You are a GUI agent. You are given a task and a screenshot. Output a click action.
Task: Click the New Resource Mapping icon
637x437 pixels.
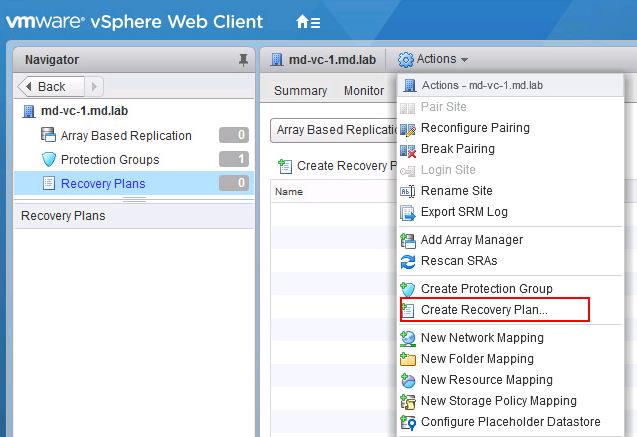[x=408, y=381]
